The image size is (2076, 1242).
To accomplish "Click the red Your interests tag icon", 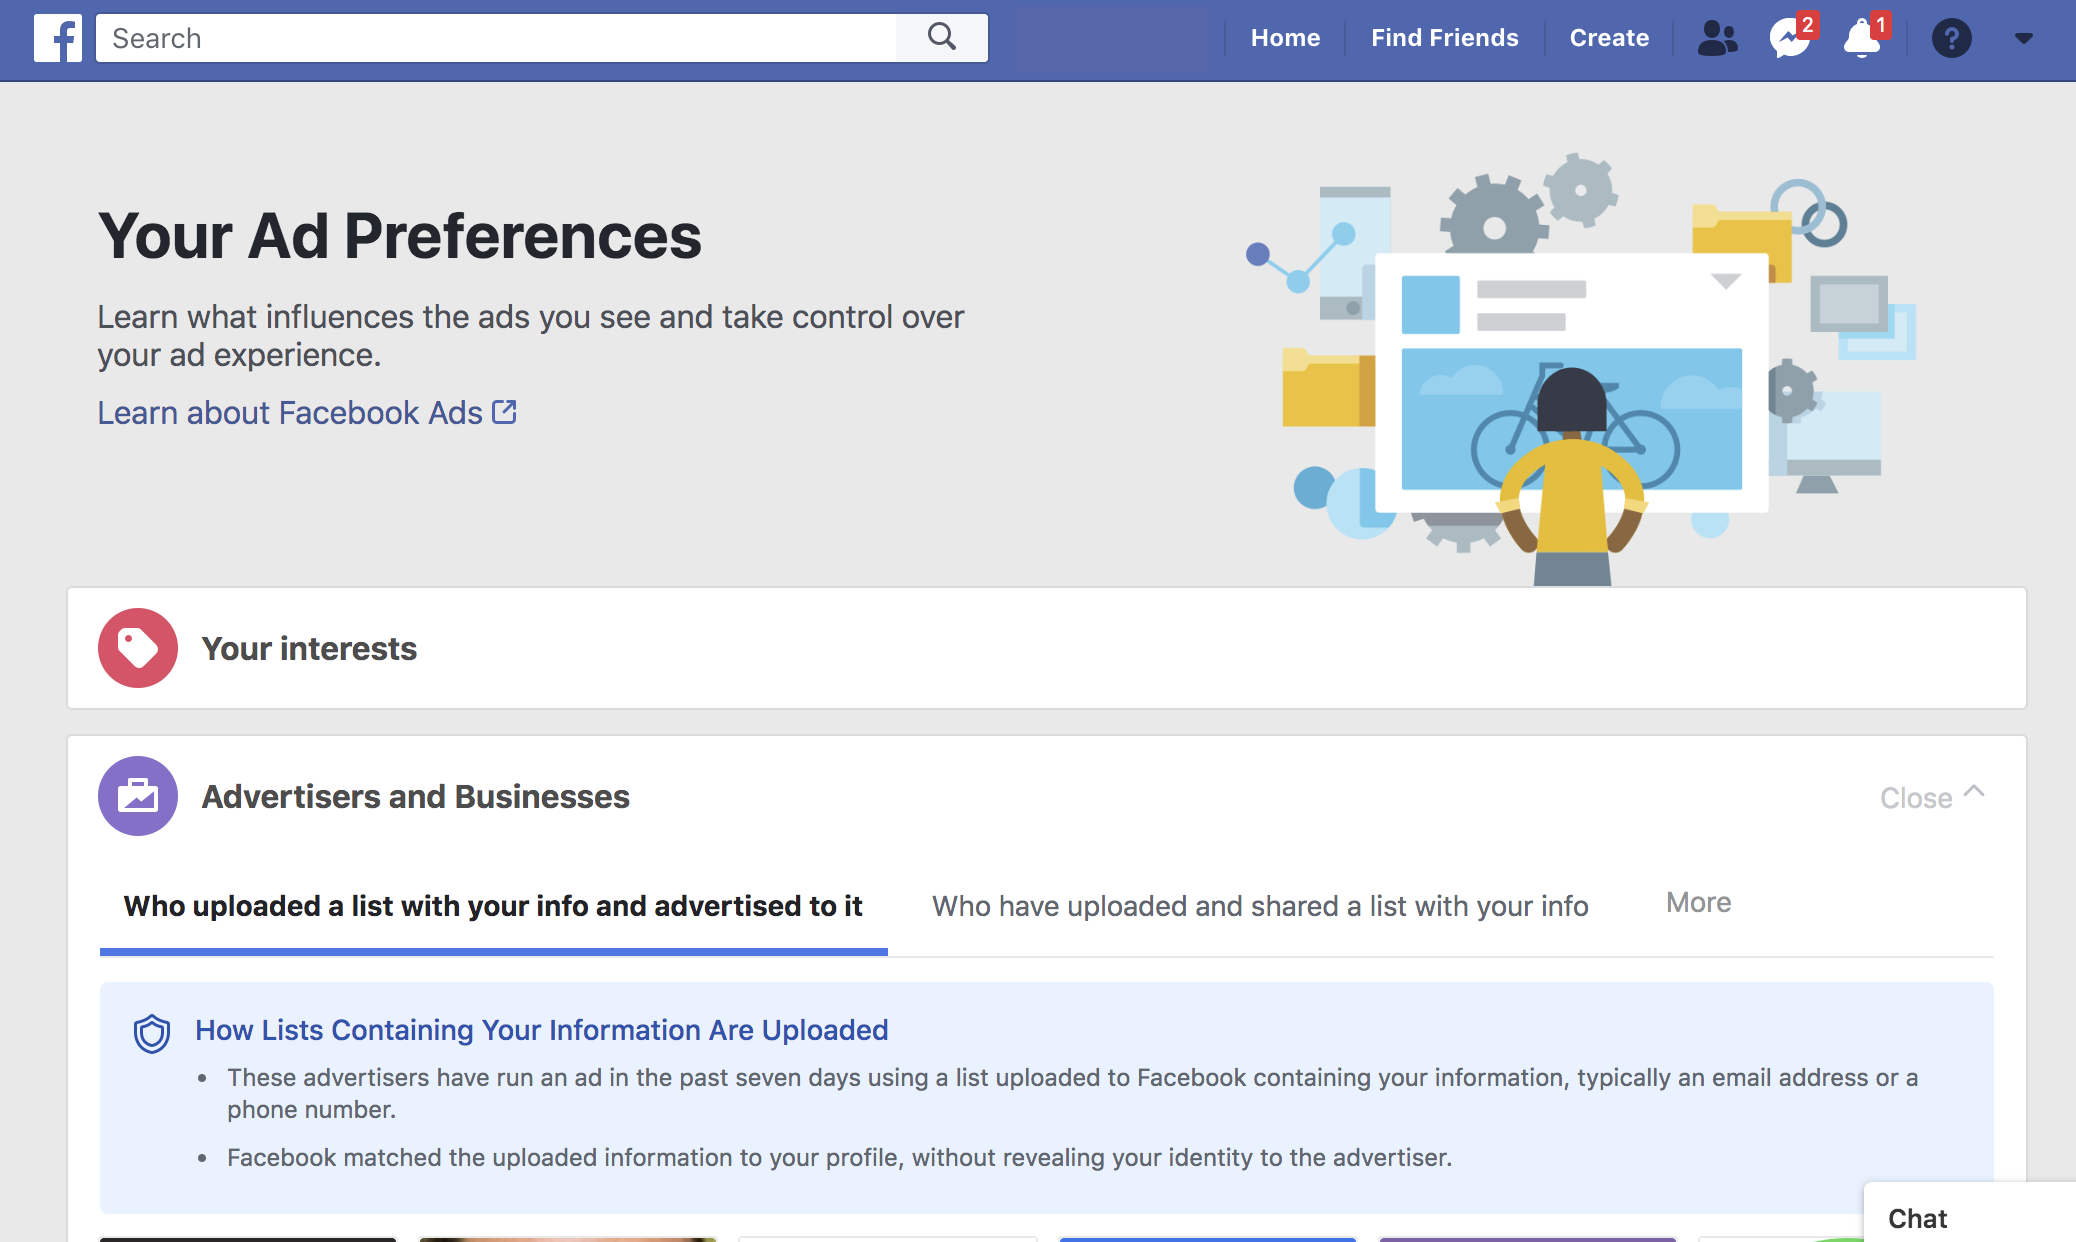I will coord(138,648).
